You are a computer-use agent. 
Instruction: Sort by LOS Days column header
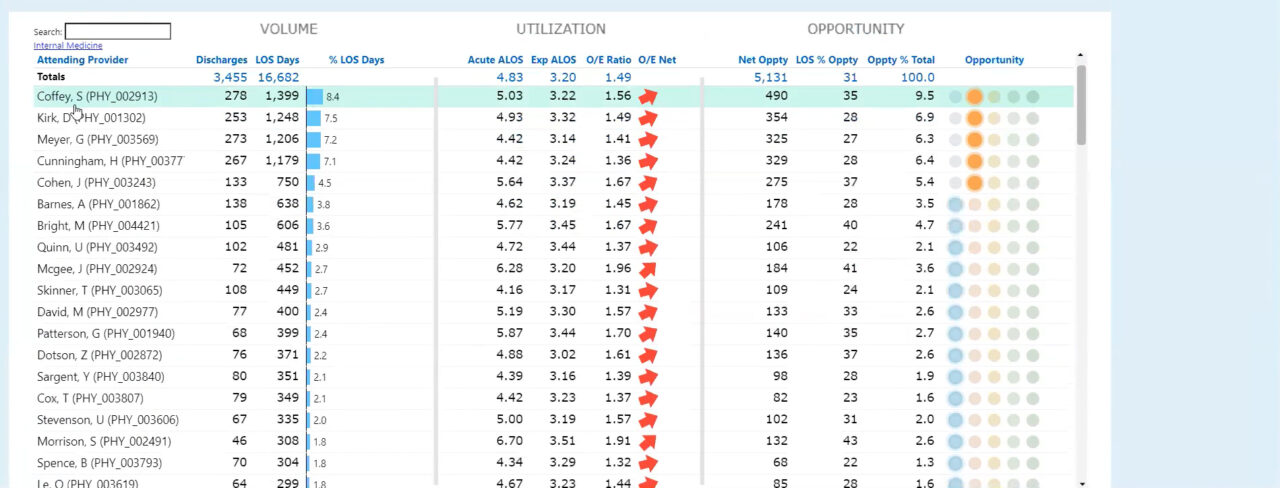pos(277,60)
